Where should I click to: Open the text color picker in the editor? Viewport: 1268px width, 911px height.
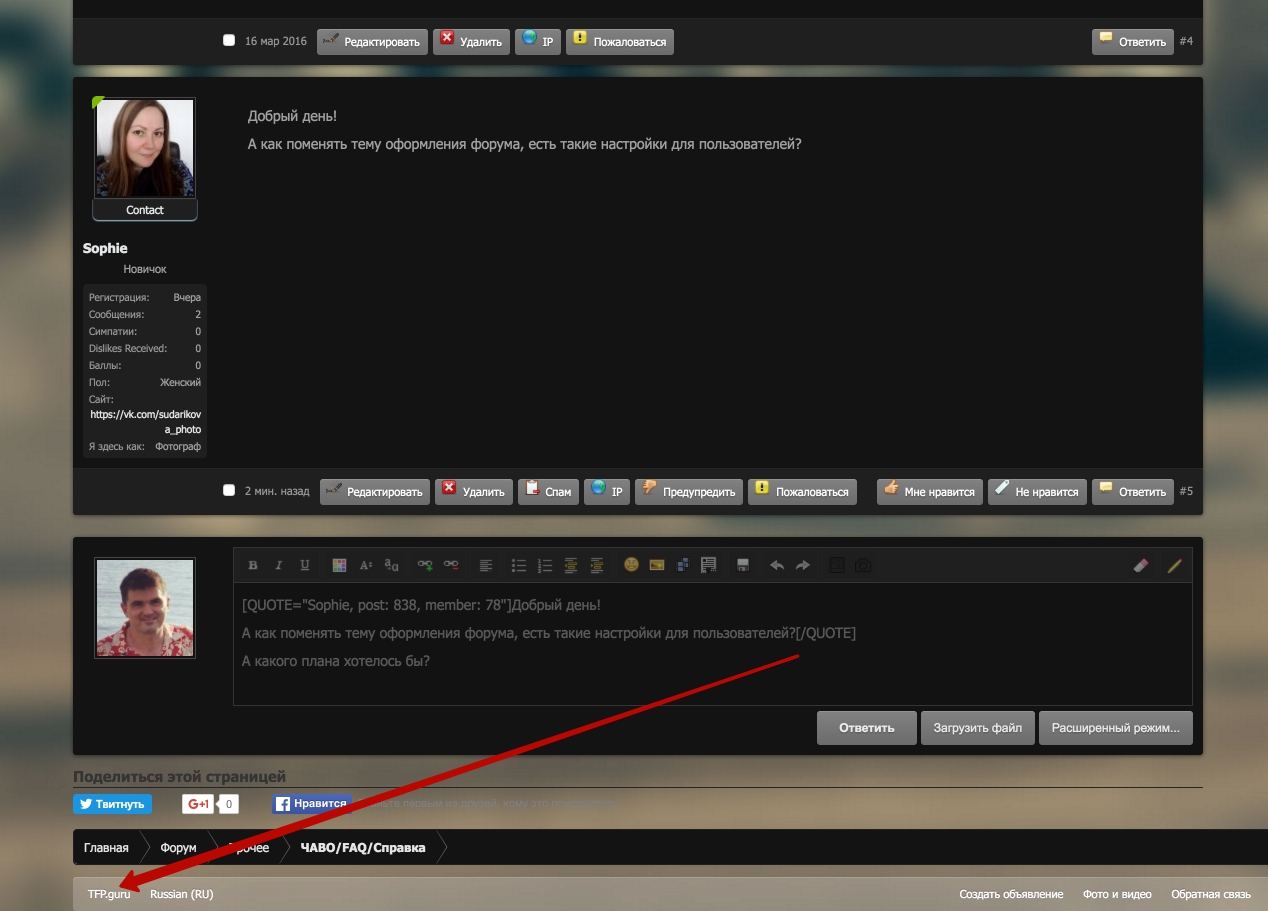(339, 565)
